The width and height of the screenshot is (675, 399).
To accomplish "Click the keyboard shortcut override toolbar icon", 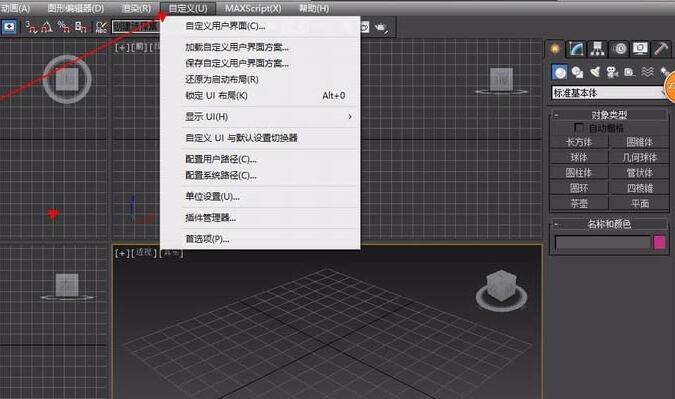I will [9, 27].
